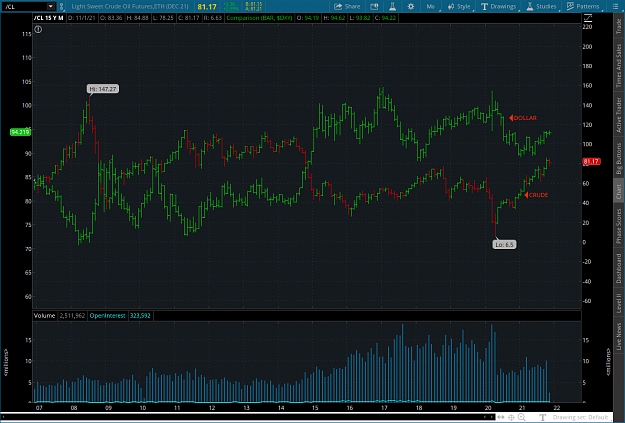The width and height of the screenshot is (625, 423).
Task: Click the /CL symbol entry field
Action: (24, 6)
